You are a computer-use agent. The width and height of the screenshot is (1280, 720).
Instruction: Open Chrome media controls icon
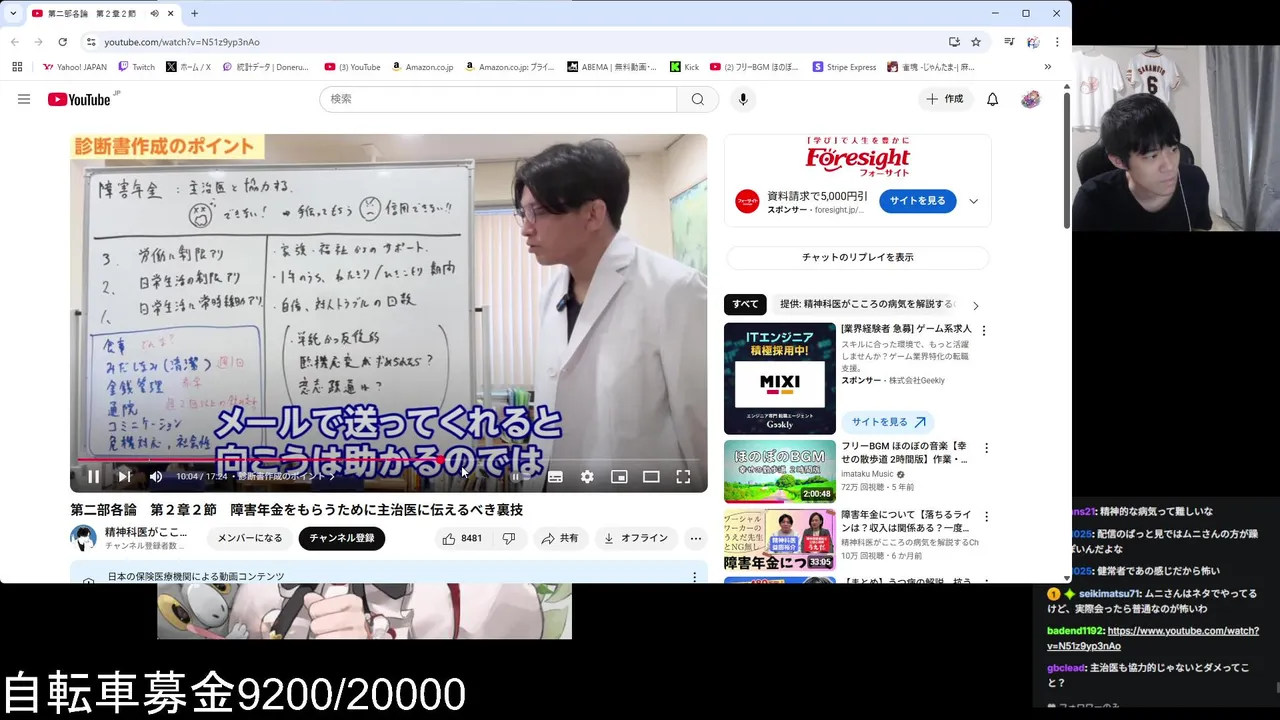coord(1009,42)
